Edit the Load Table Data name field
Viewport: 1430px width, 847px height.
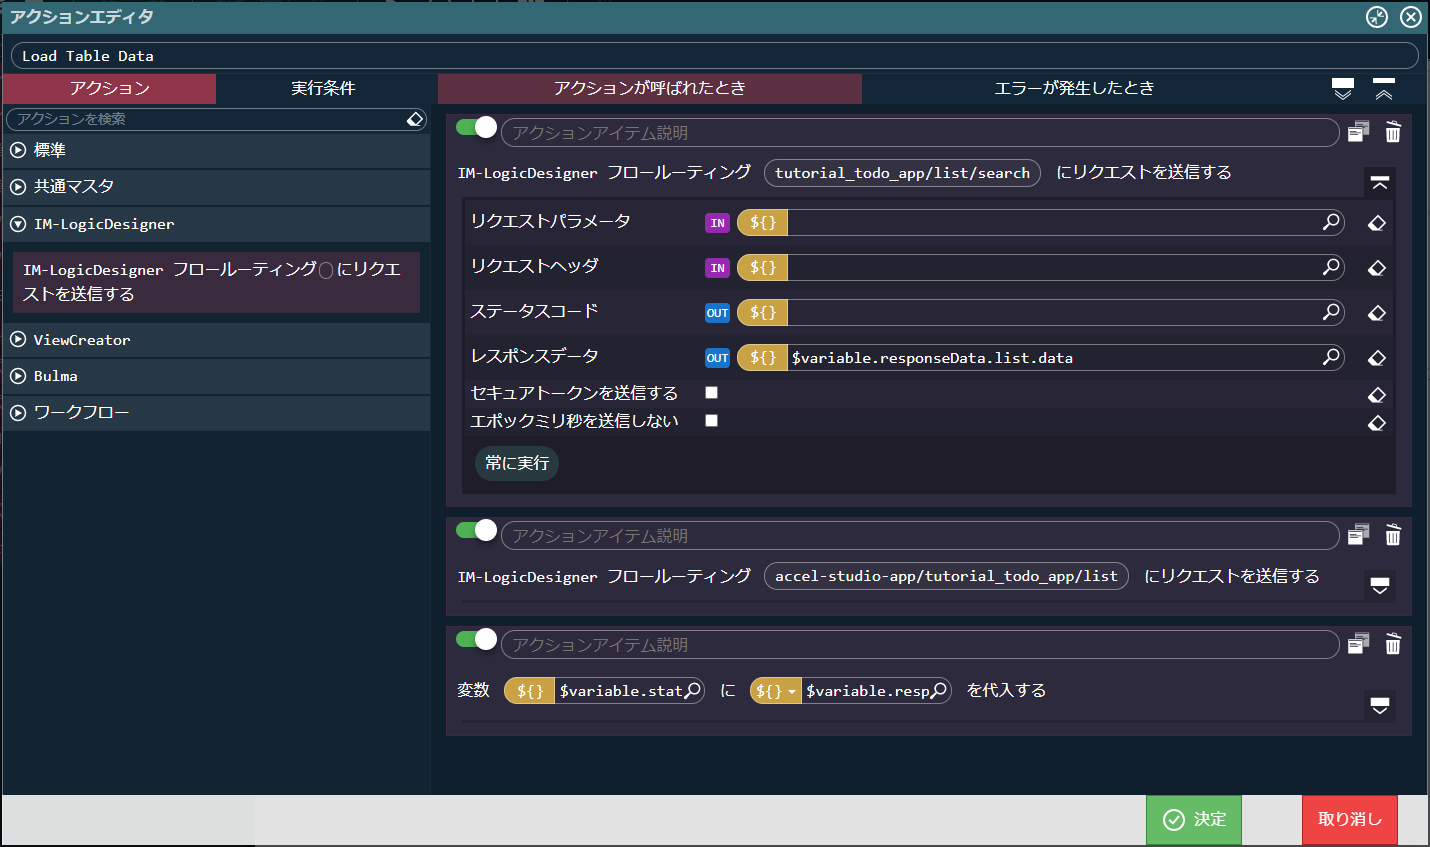714,56
